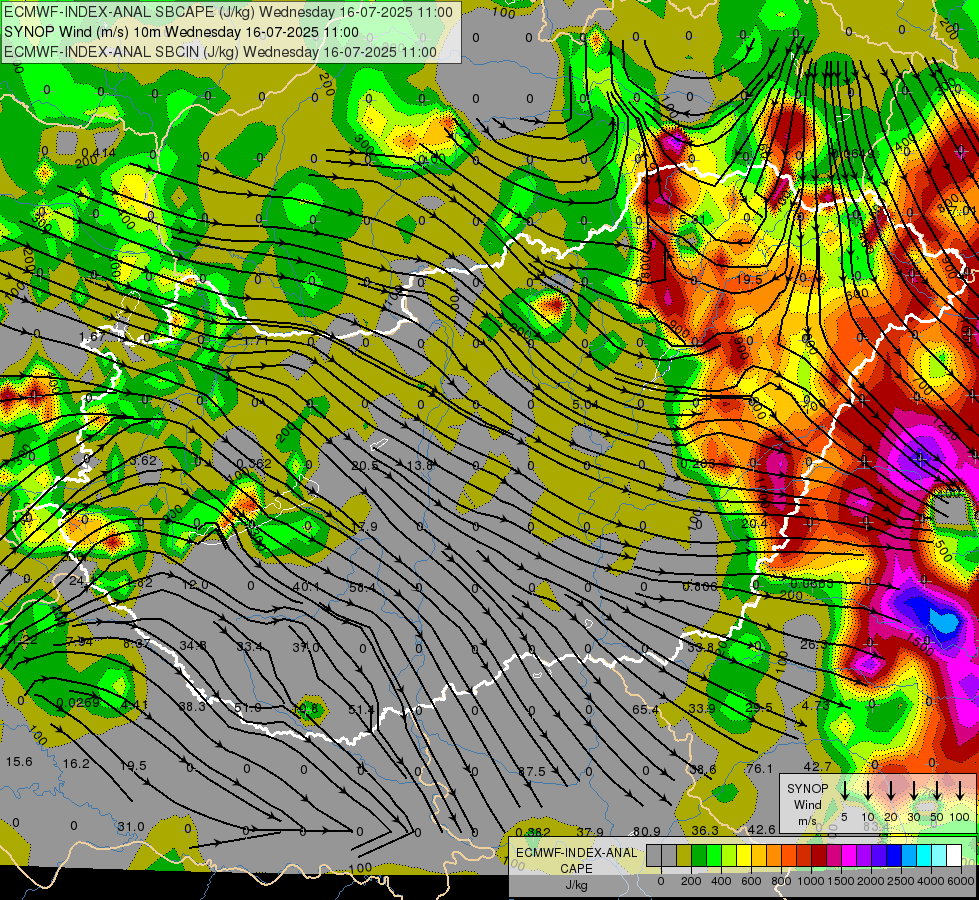Click the 42.7 value on the map

[x=817, y=766]
